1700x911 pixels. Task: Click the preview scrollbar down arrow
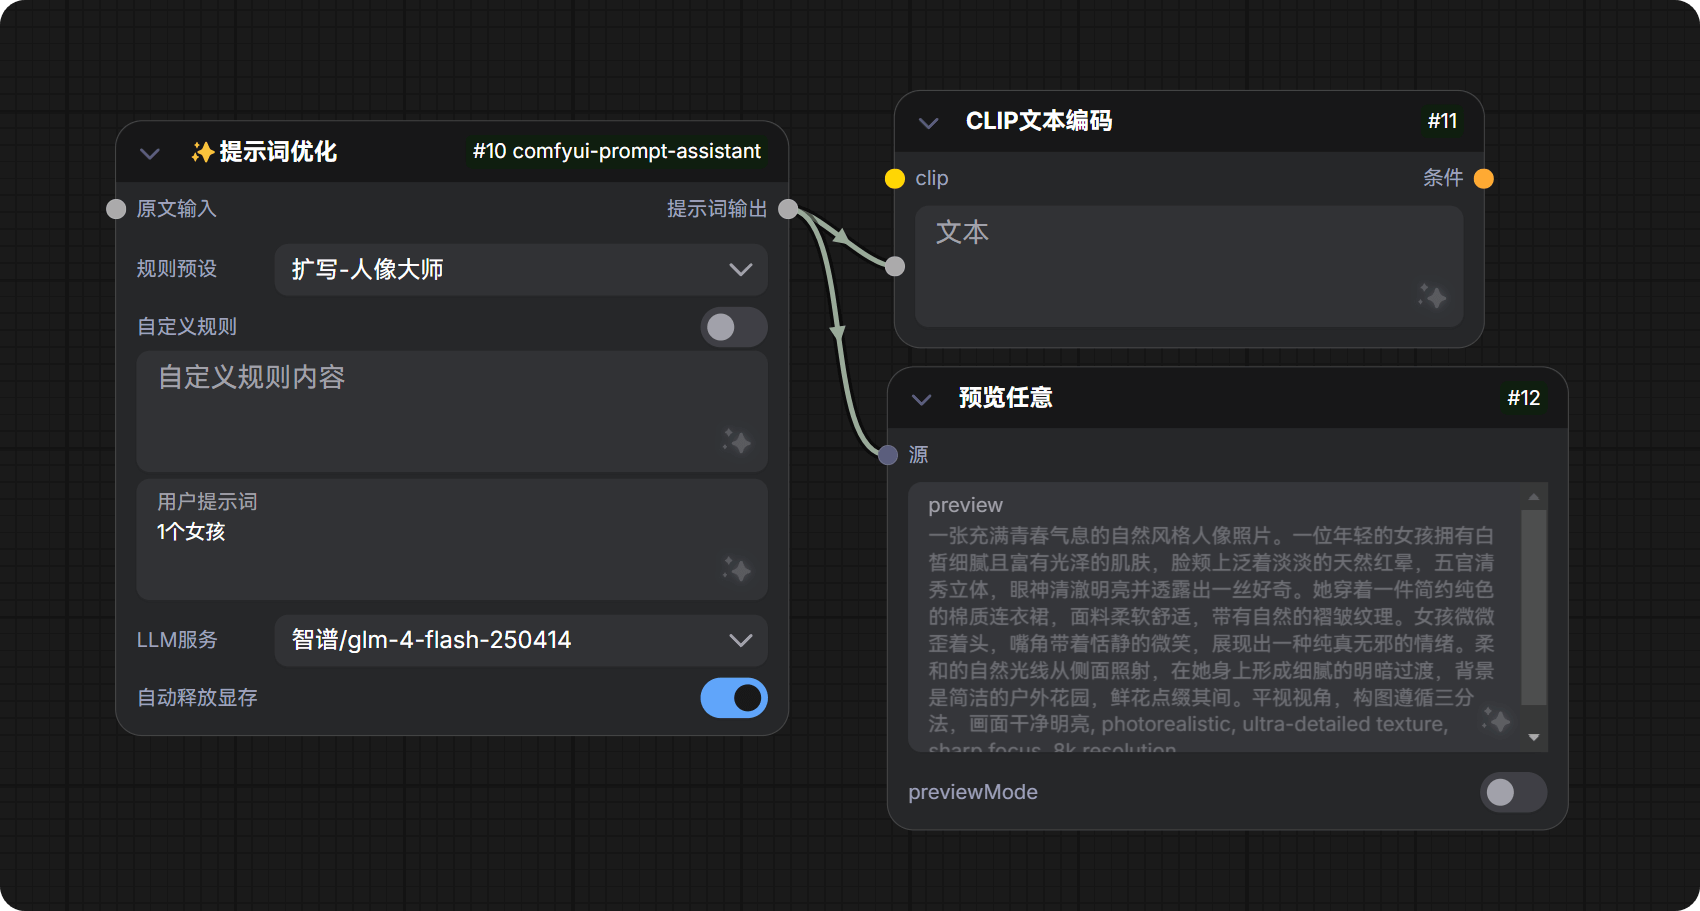pos(1533,737)
